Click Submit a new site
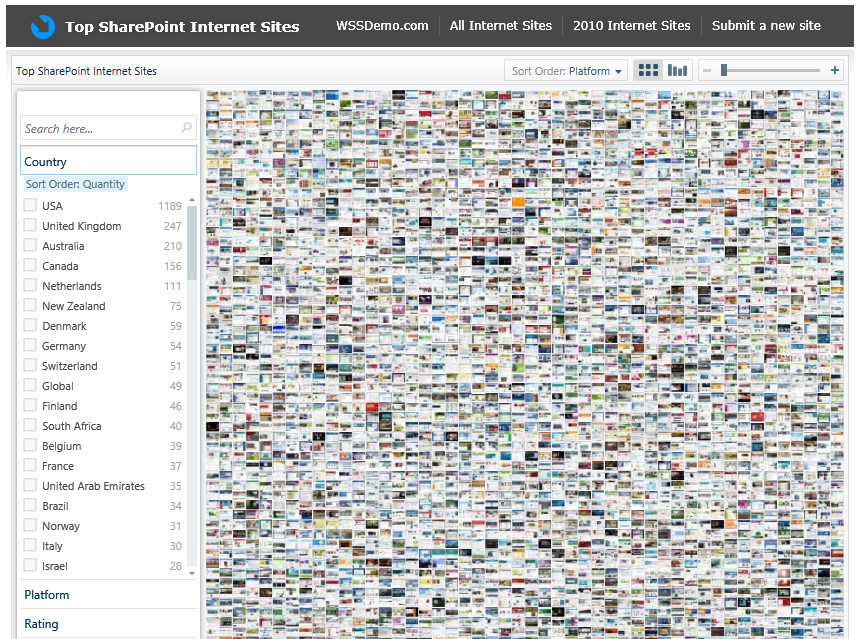The width and height of the screenshot is (862, 639). pos(766,26)
